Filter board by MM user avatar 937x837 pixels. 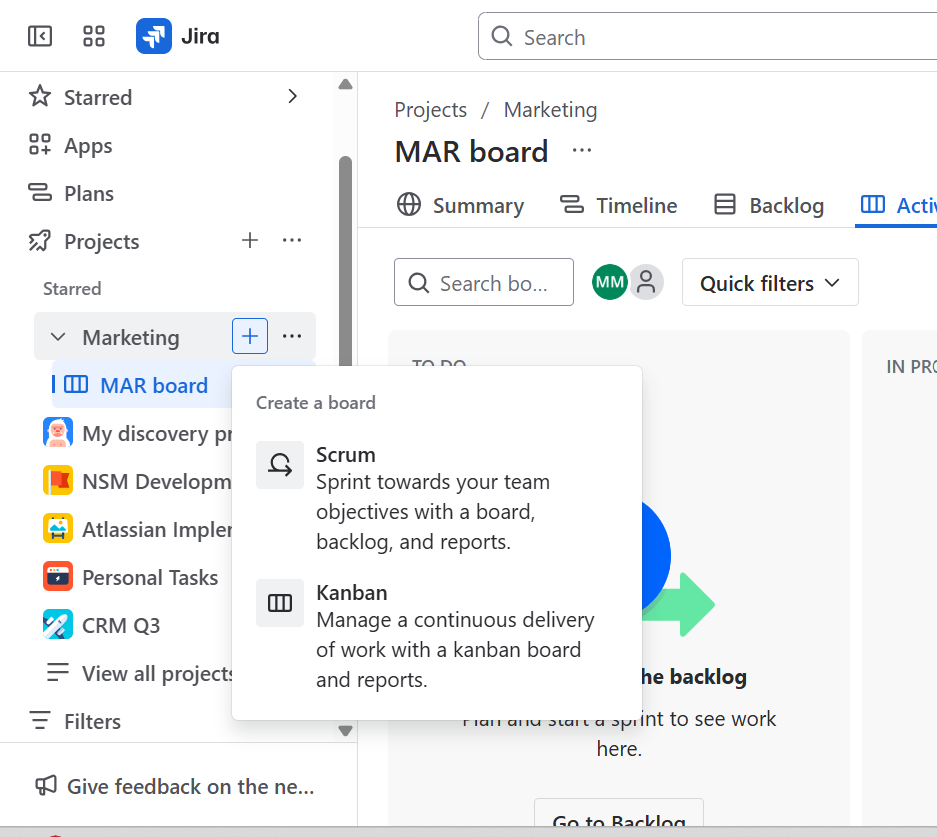(610, 282)
